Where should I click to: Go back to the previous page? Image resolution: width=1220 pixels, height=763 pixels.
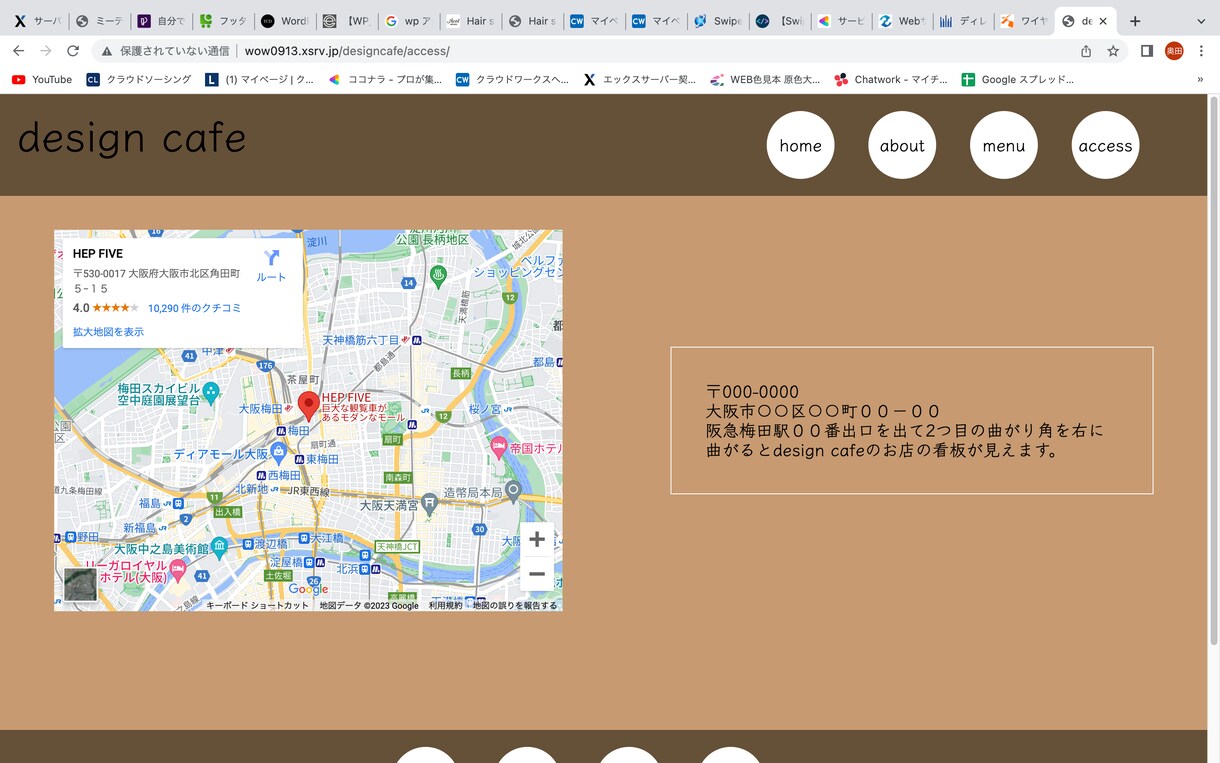tap(18, 51)
